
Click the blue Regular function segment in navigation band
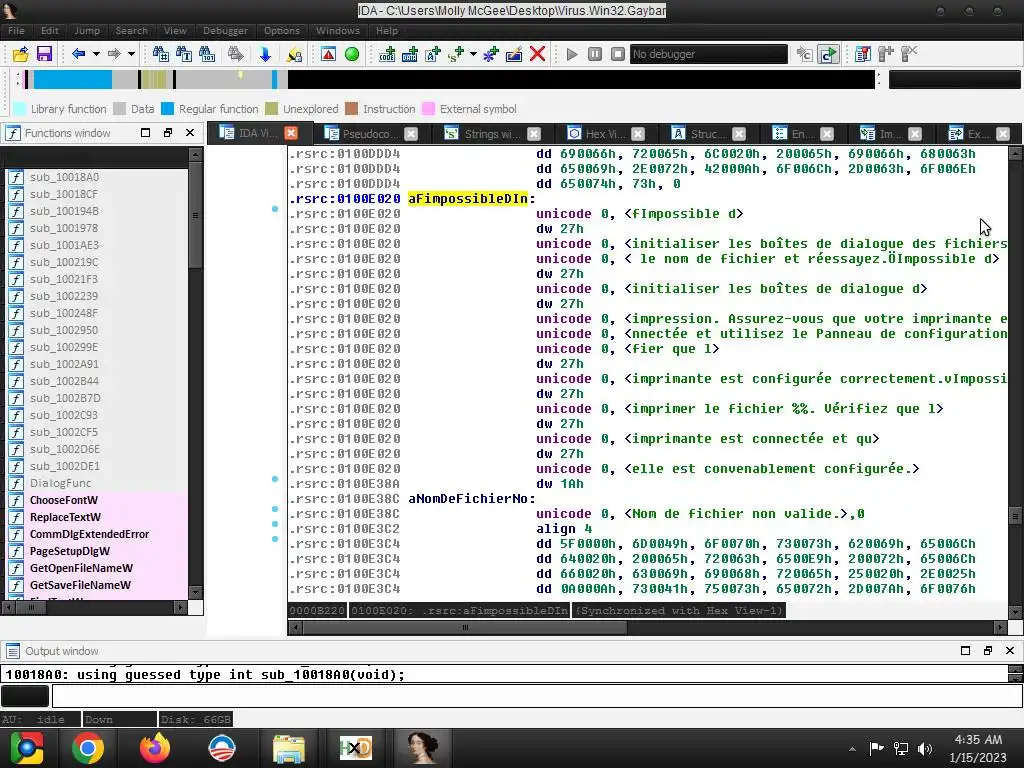(x=72, y=79)
